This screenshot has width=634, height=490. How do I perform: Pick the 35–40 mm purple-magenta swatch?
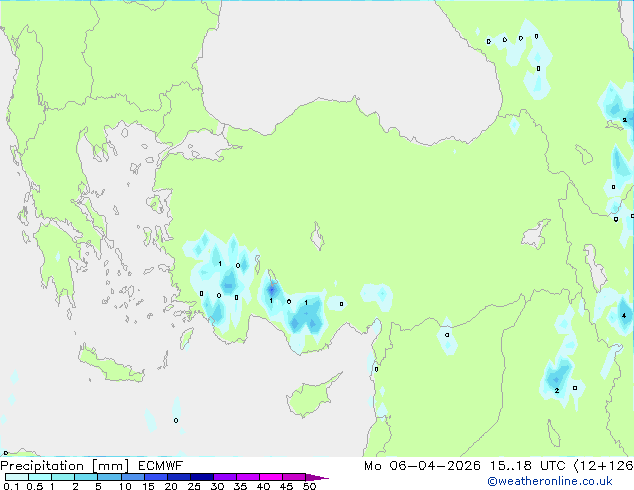click(247, 477)
